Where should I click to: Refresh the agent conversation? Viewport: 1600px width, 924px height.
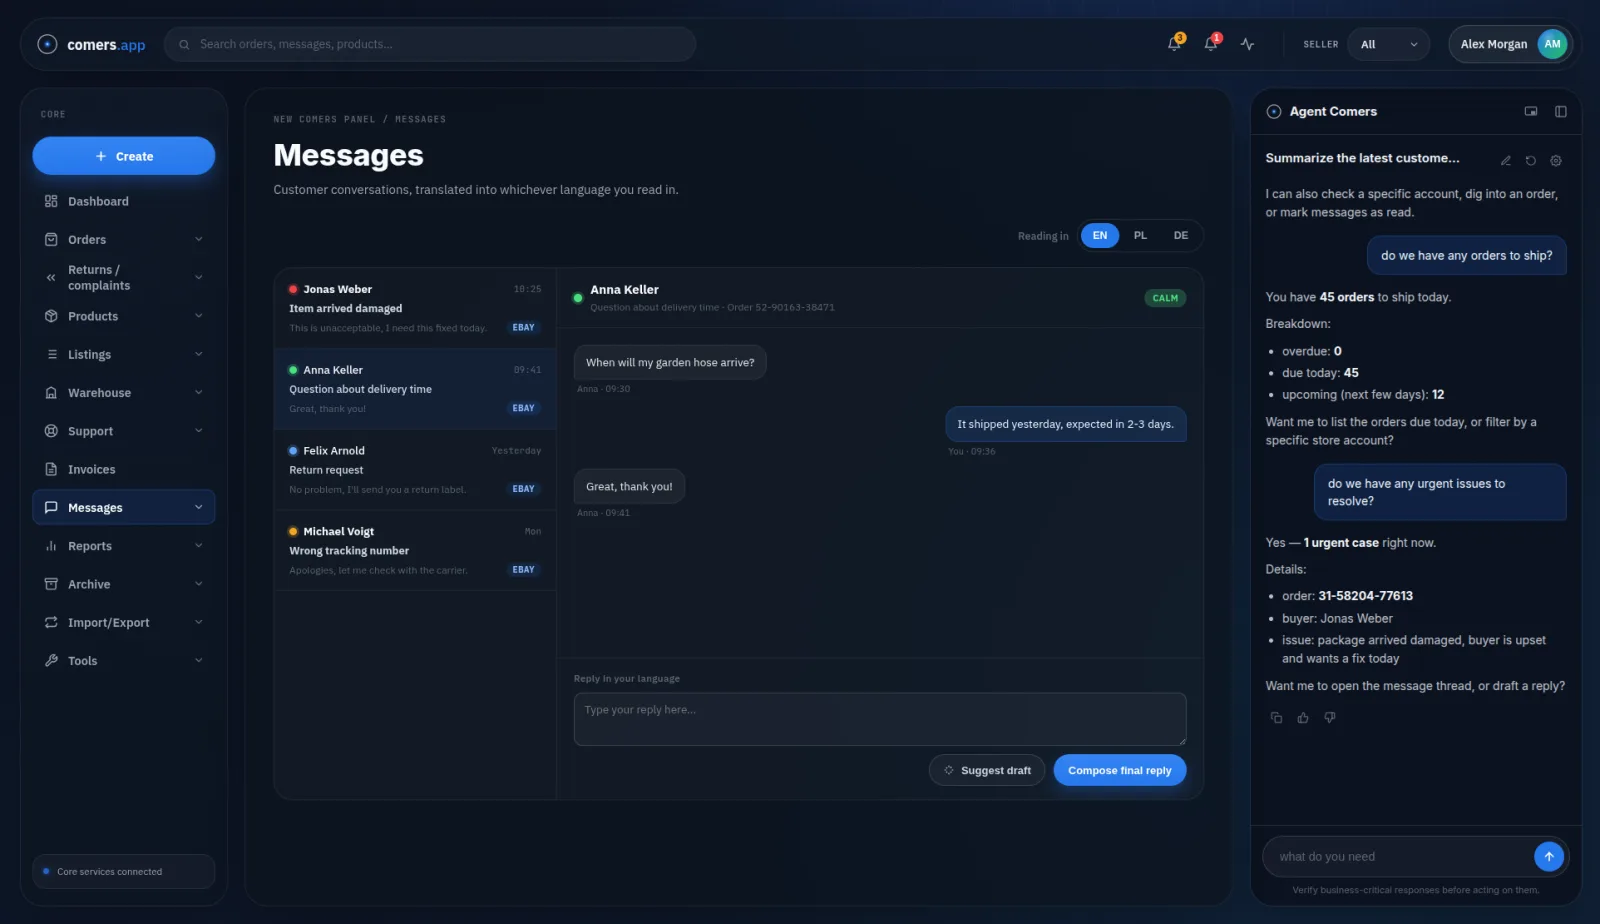[1530, 160]
